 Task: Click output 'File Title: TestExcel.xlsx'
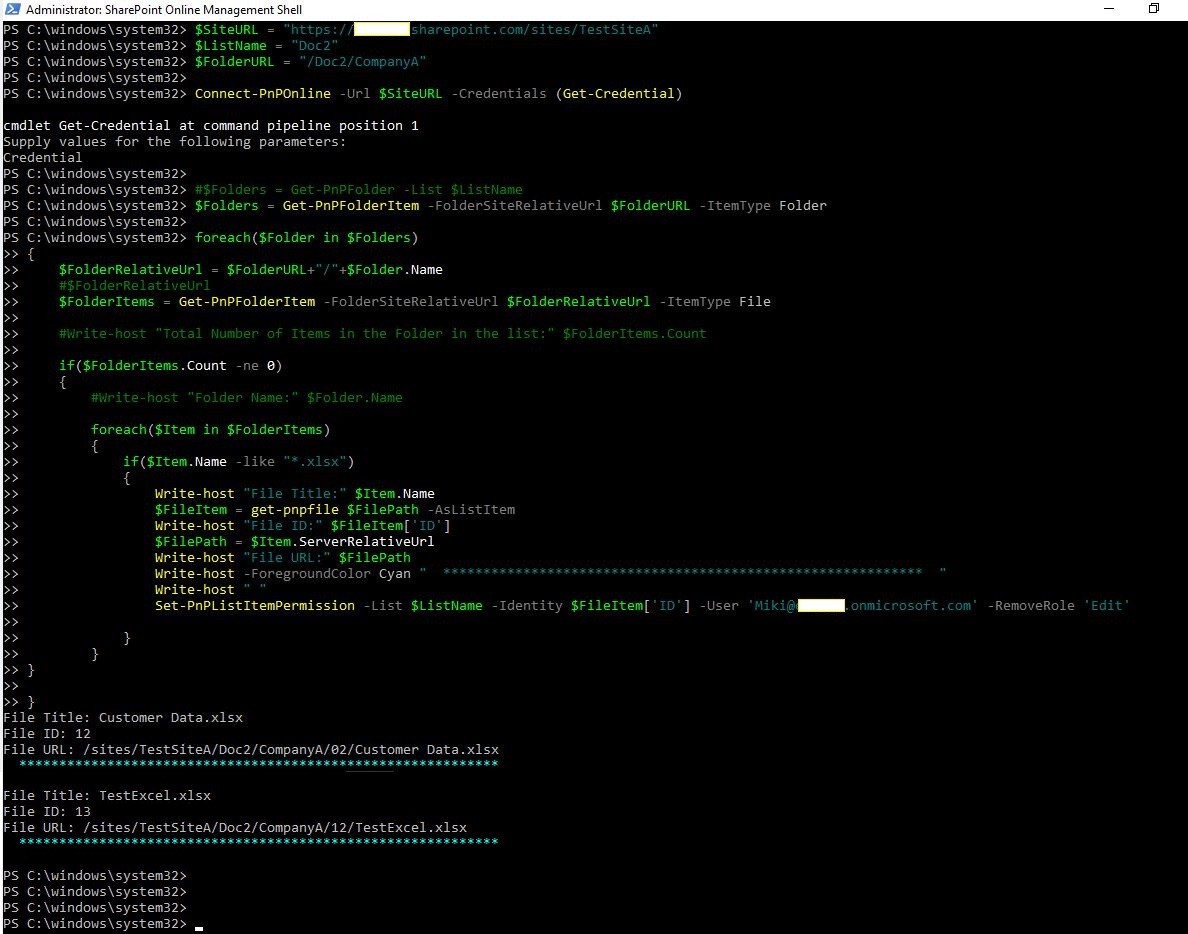(107, 795)
